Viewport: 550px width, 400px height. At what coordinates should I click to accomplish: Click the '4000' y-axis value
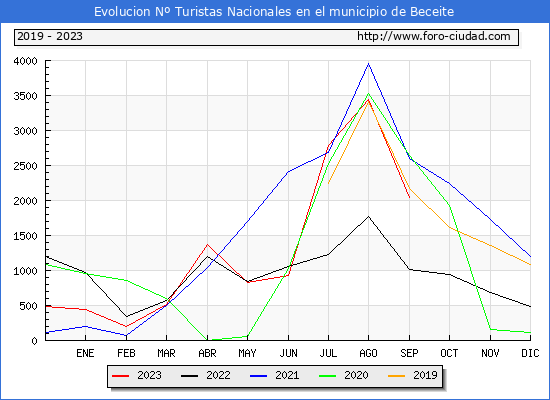pos(25,61)
